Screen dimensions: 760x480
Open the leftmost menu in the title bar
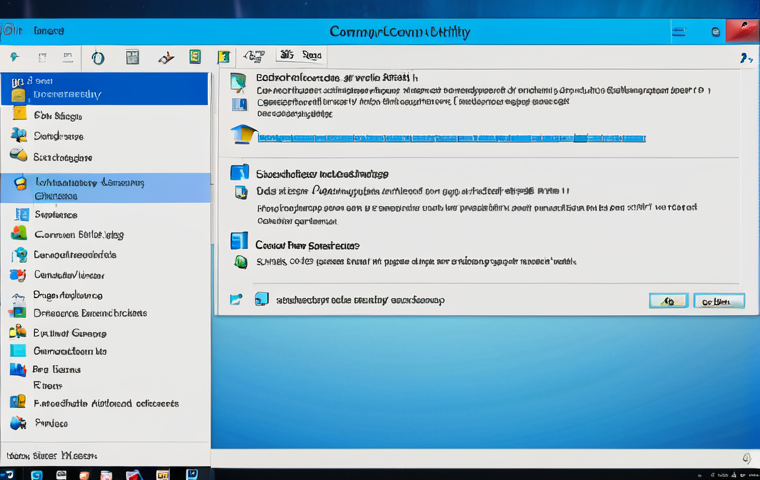point(12,31)
